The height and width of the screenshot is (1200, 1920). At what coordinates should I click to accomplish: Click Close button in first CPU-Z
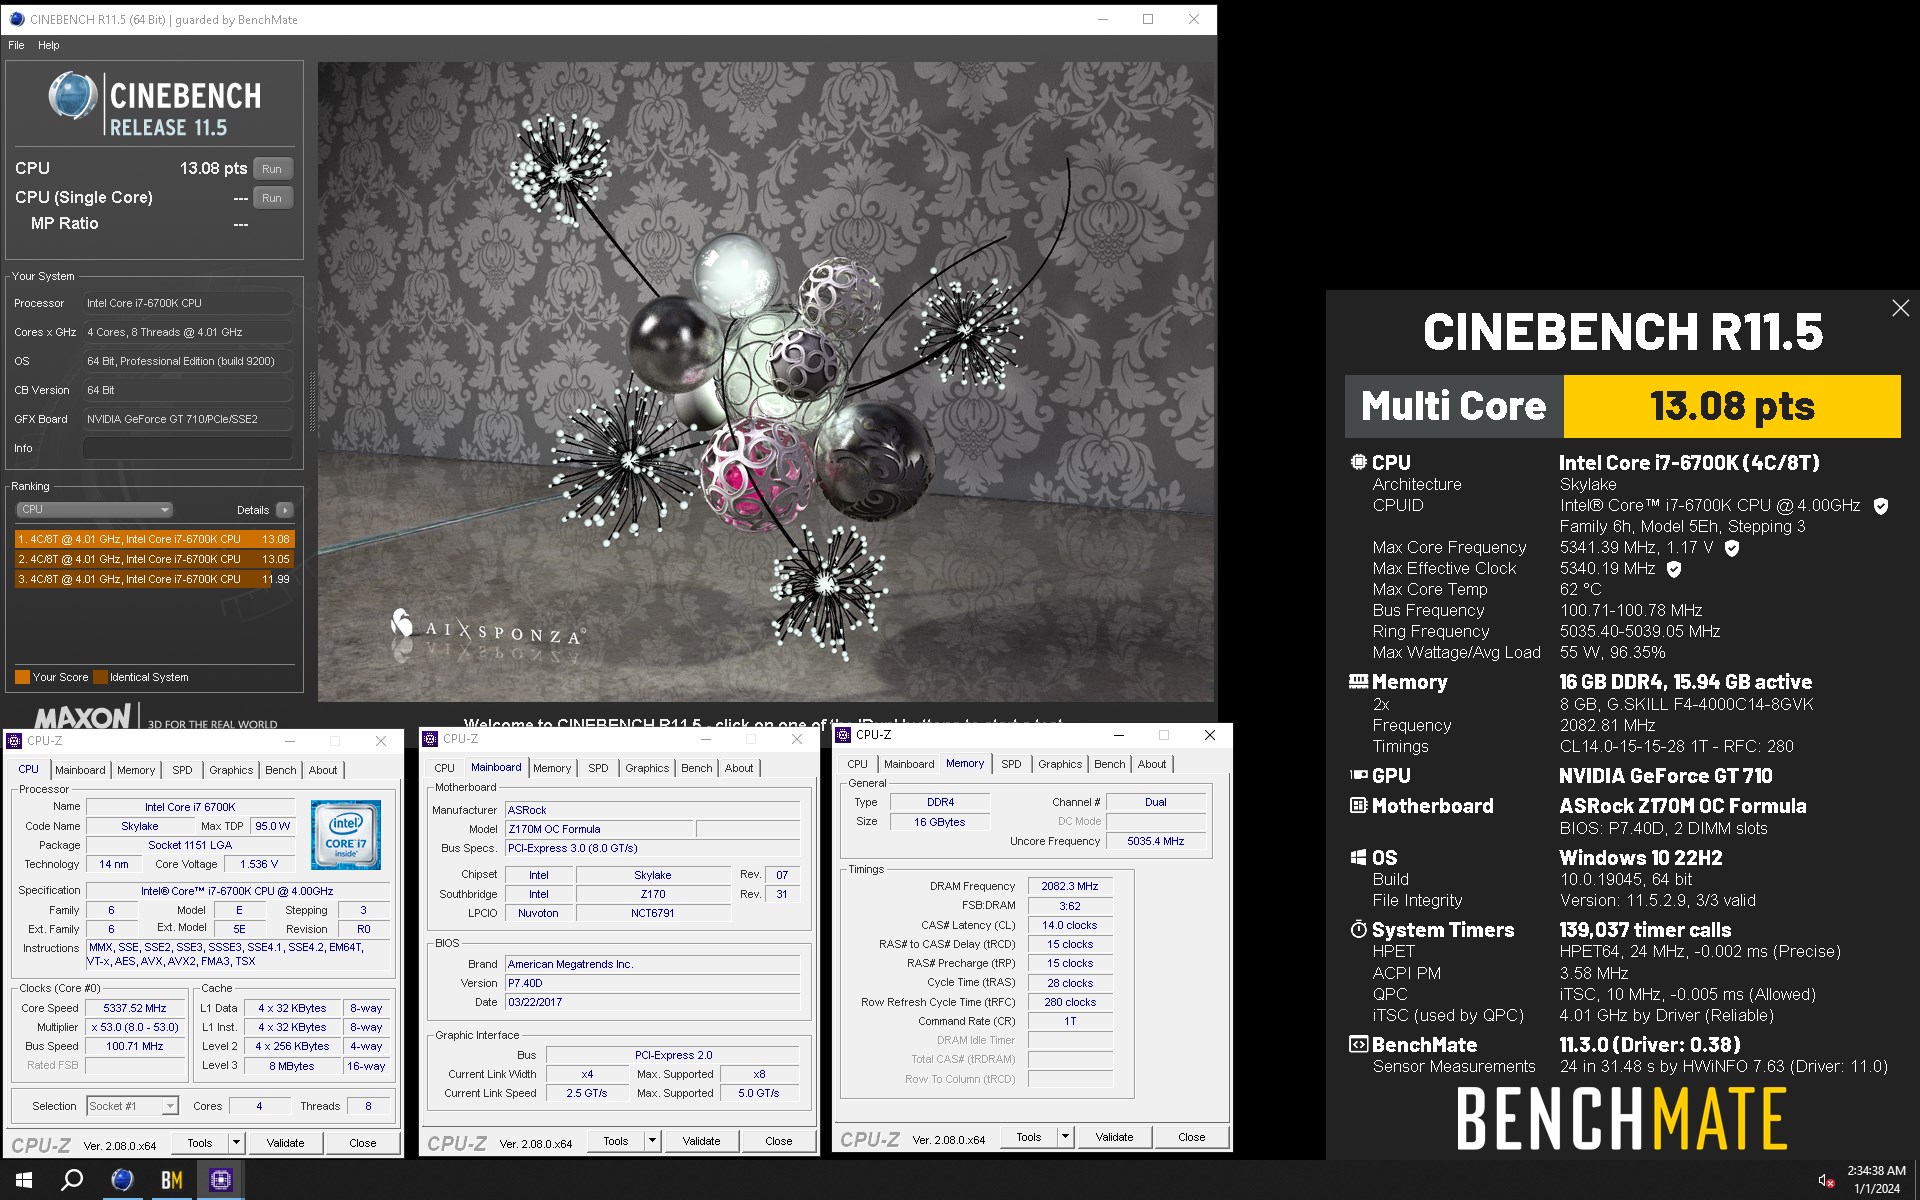point(362,1142)
